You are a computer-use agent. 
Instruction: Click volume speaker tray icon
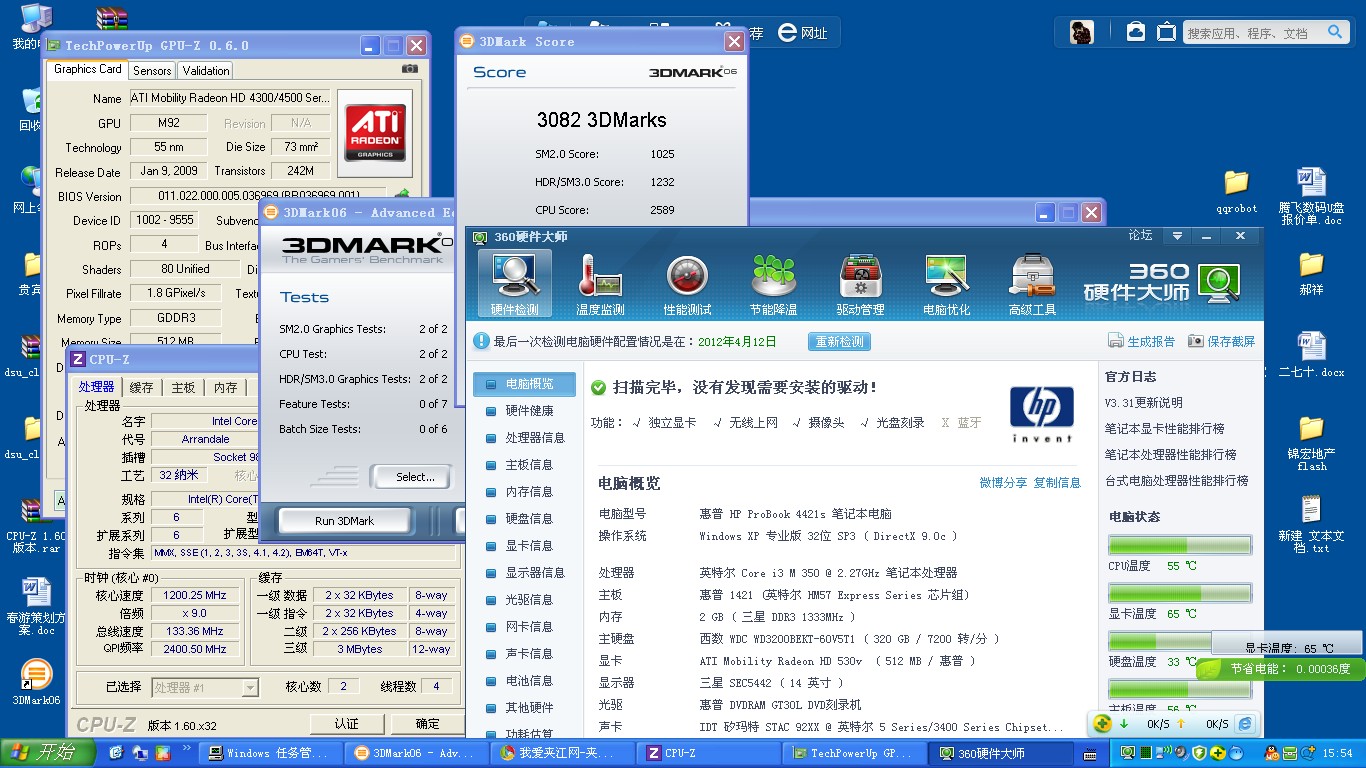point(1181,753)
